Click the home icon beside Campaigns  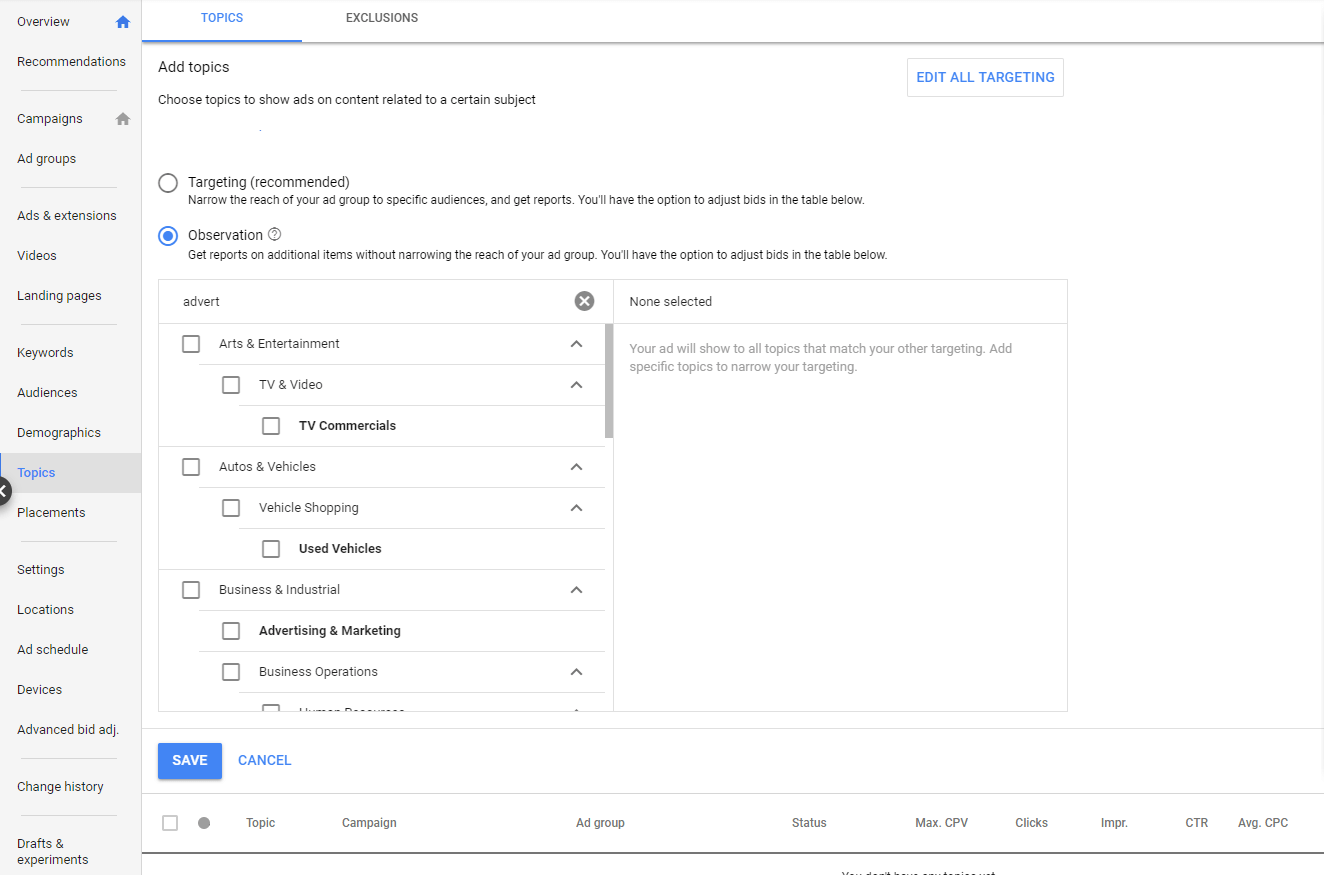click(122, 118)
